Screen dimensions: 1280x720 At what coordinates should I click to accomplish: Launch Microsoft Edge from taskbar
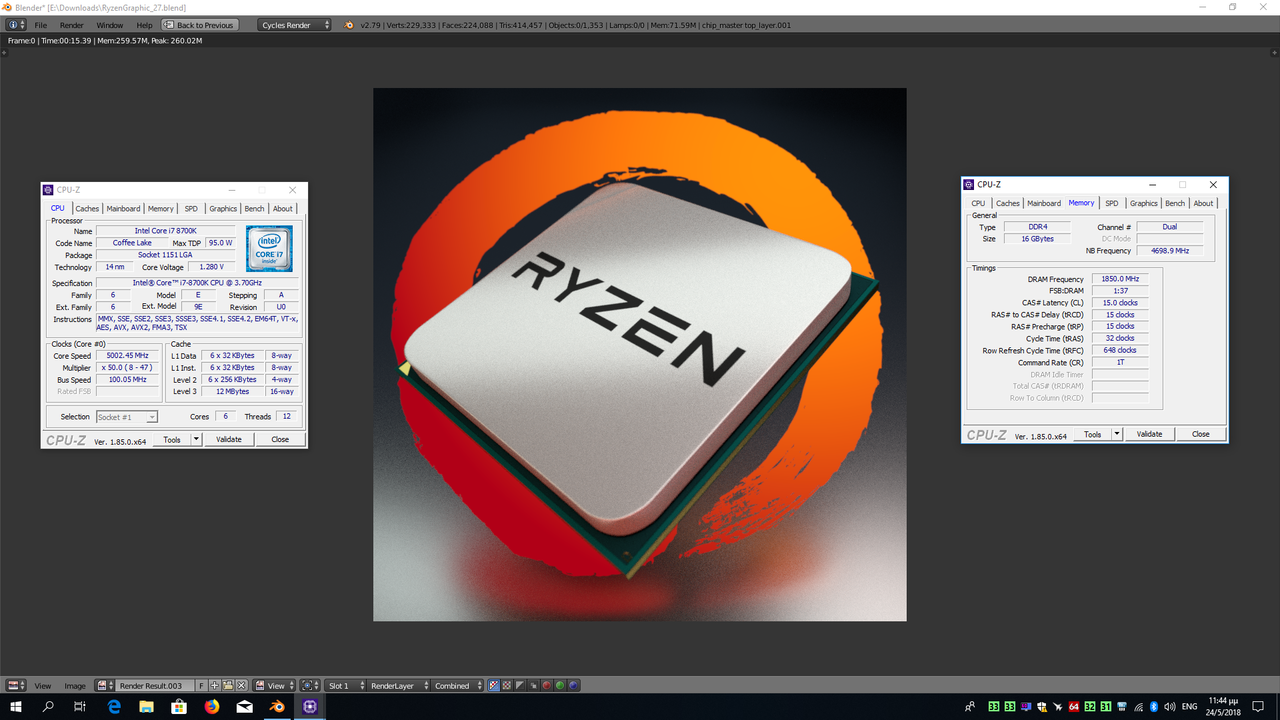coord(113,707)
